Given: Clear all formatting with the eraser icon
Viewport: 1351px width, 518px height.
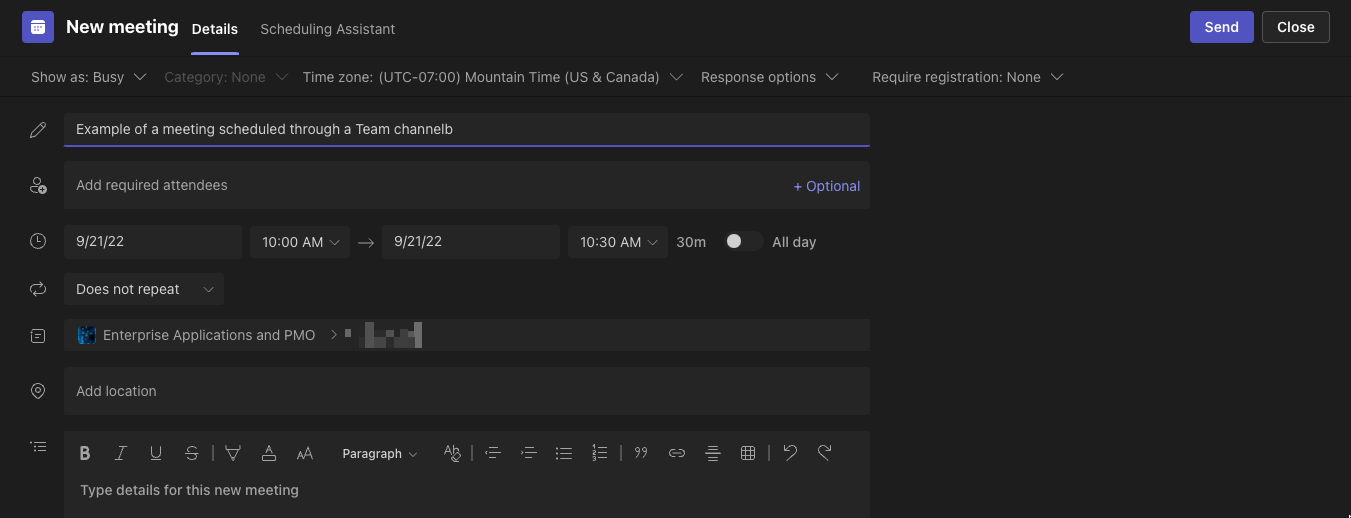Looking at the screenshot, I should click(452, 453).
